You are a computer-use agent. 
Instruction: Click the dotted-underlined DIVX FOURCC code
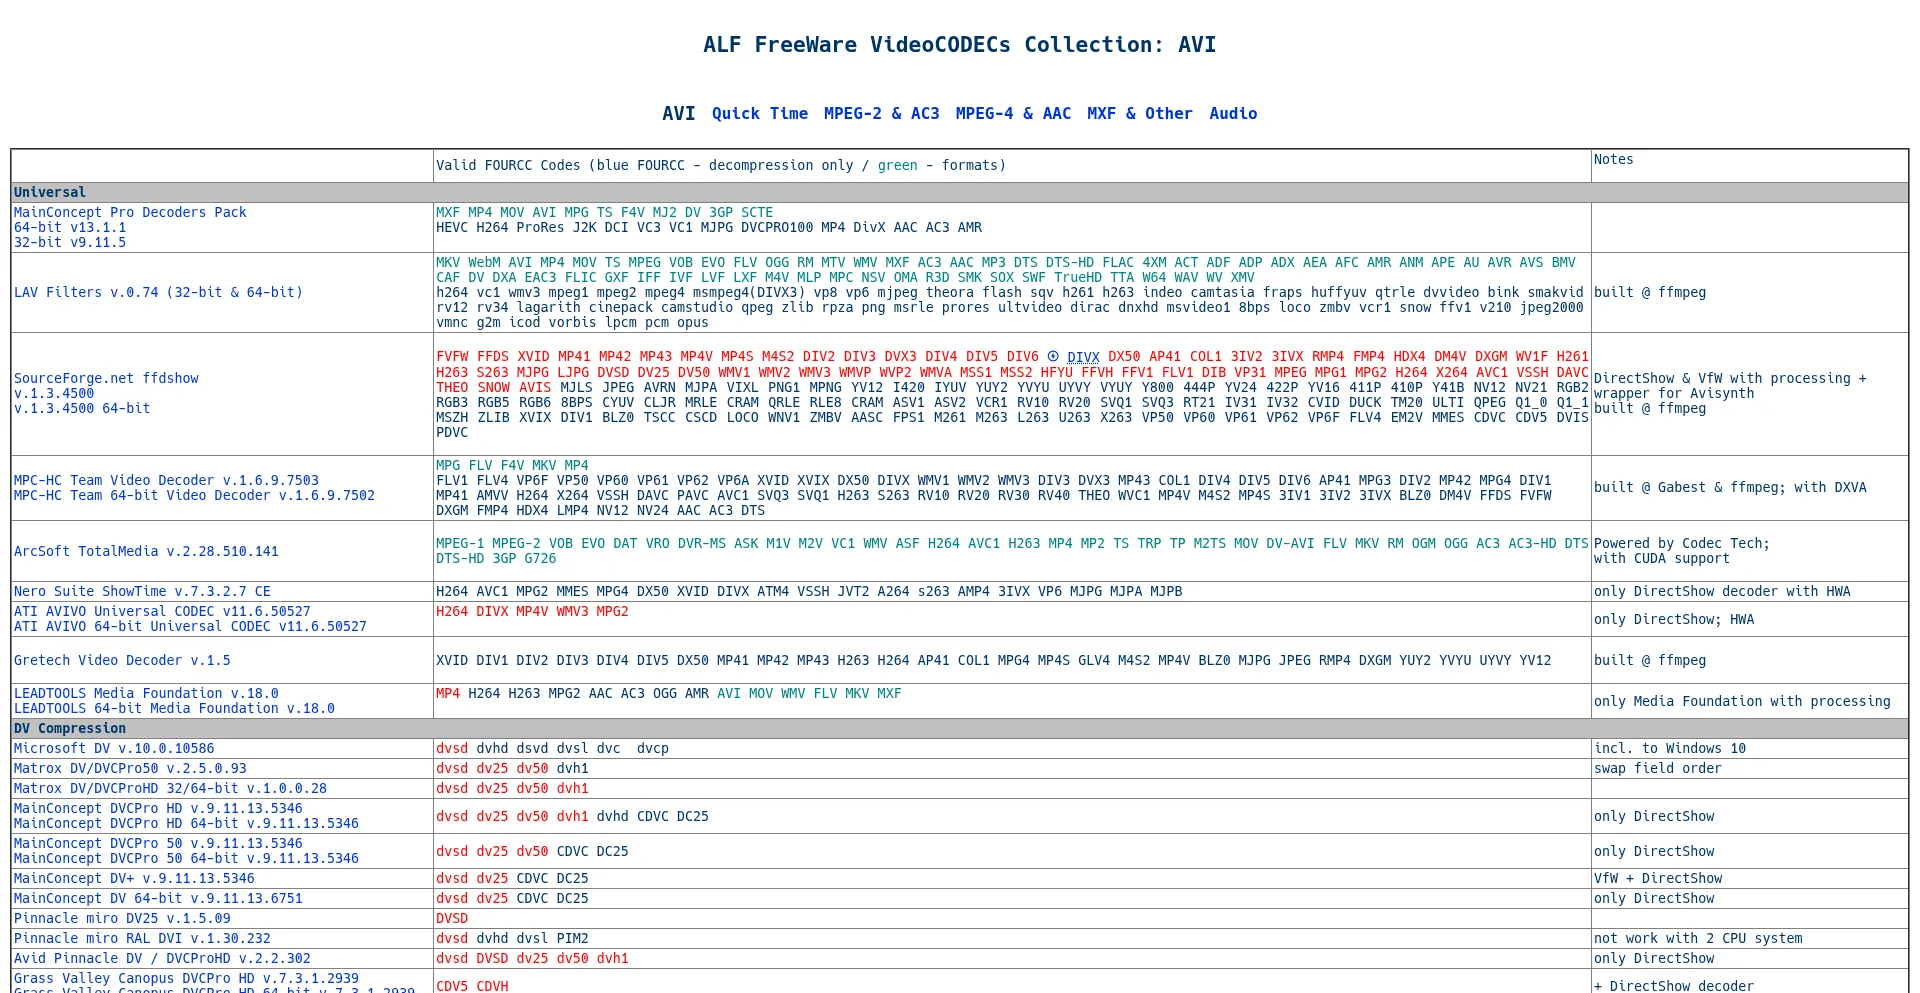1083,357
